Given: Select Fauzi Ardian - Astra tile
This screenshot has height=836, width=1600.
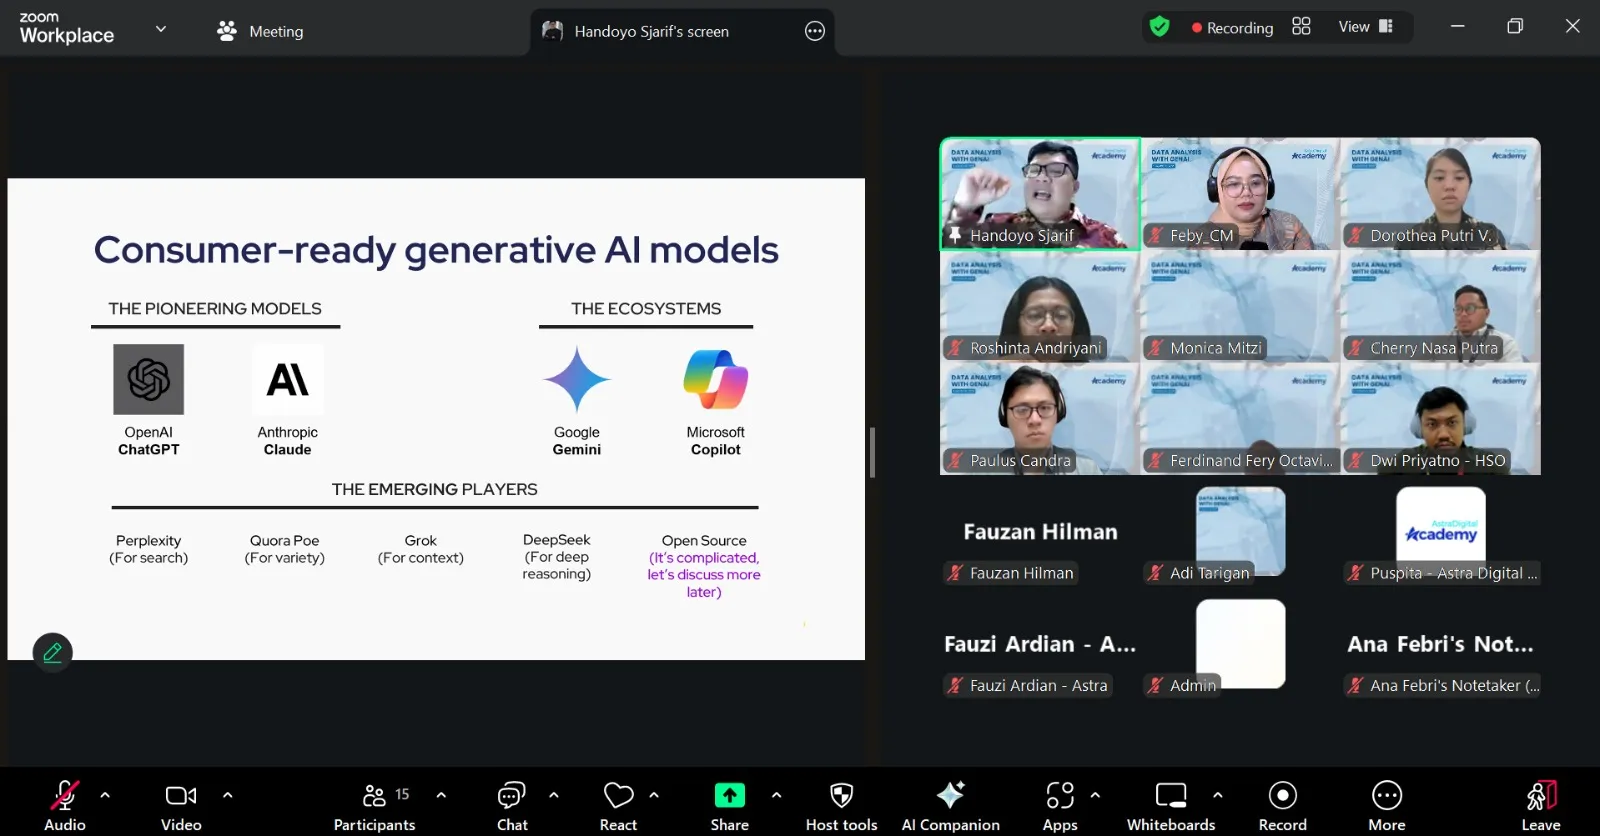Looking at the screenshot, I should point(1040,645).
